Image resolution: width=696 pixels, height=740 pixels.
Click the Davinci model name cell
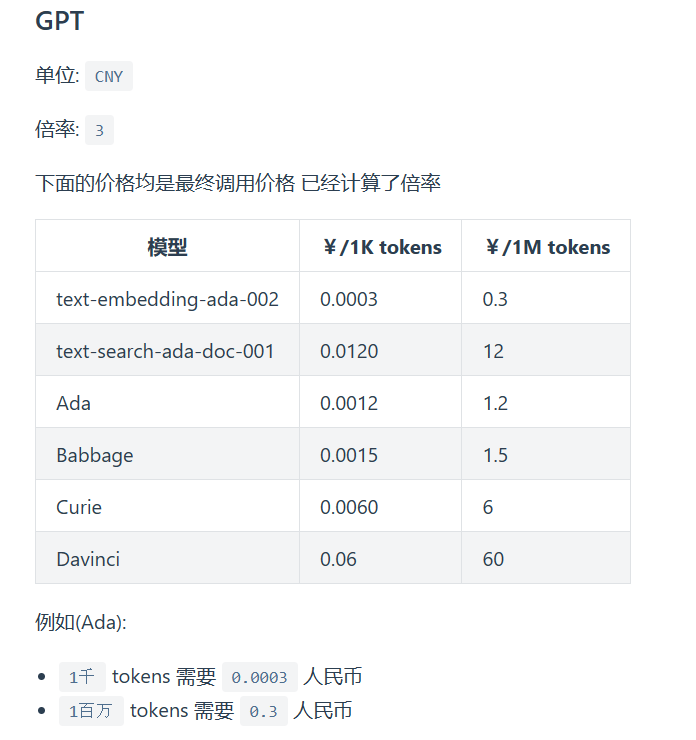click(x=88, y=559)
